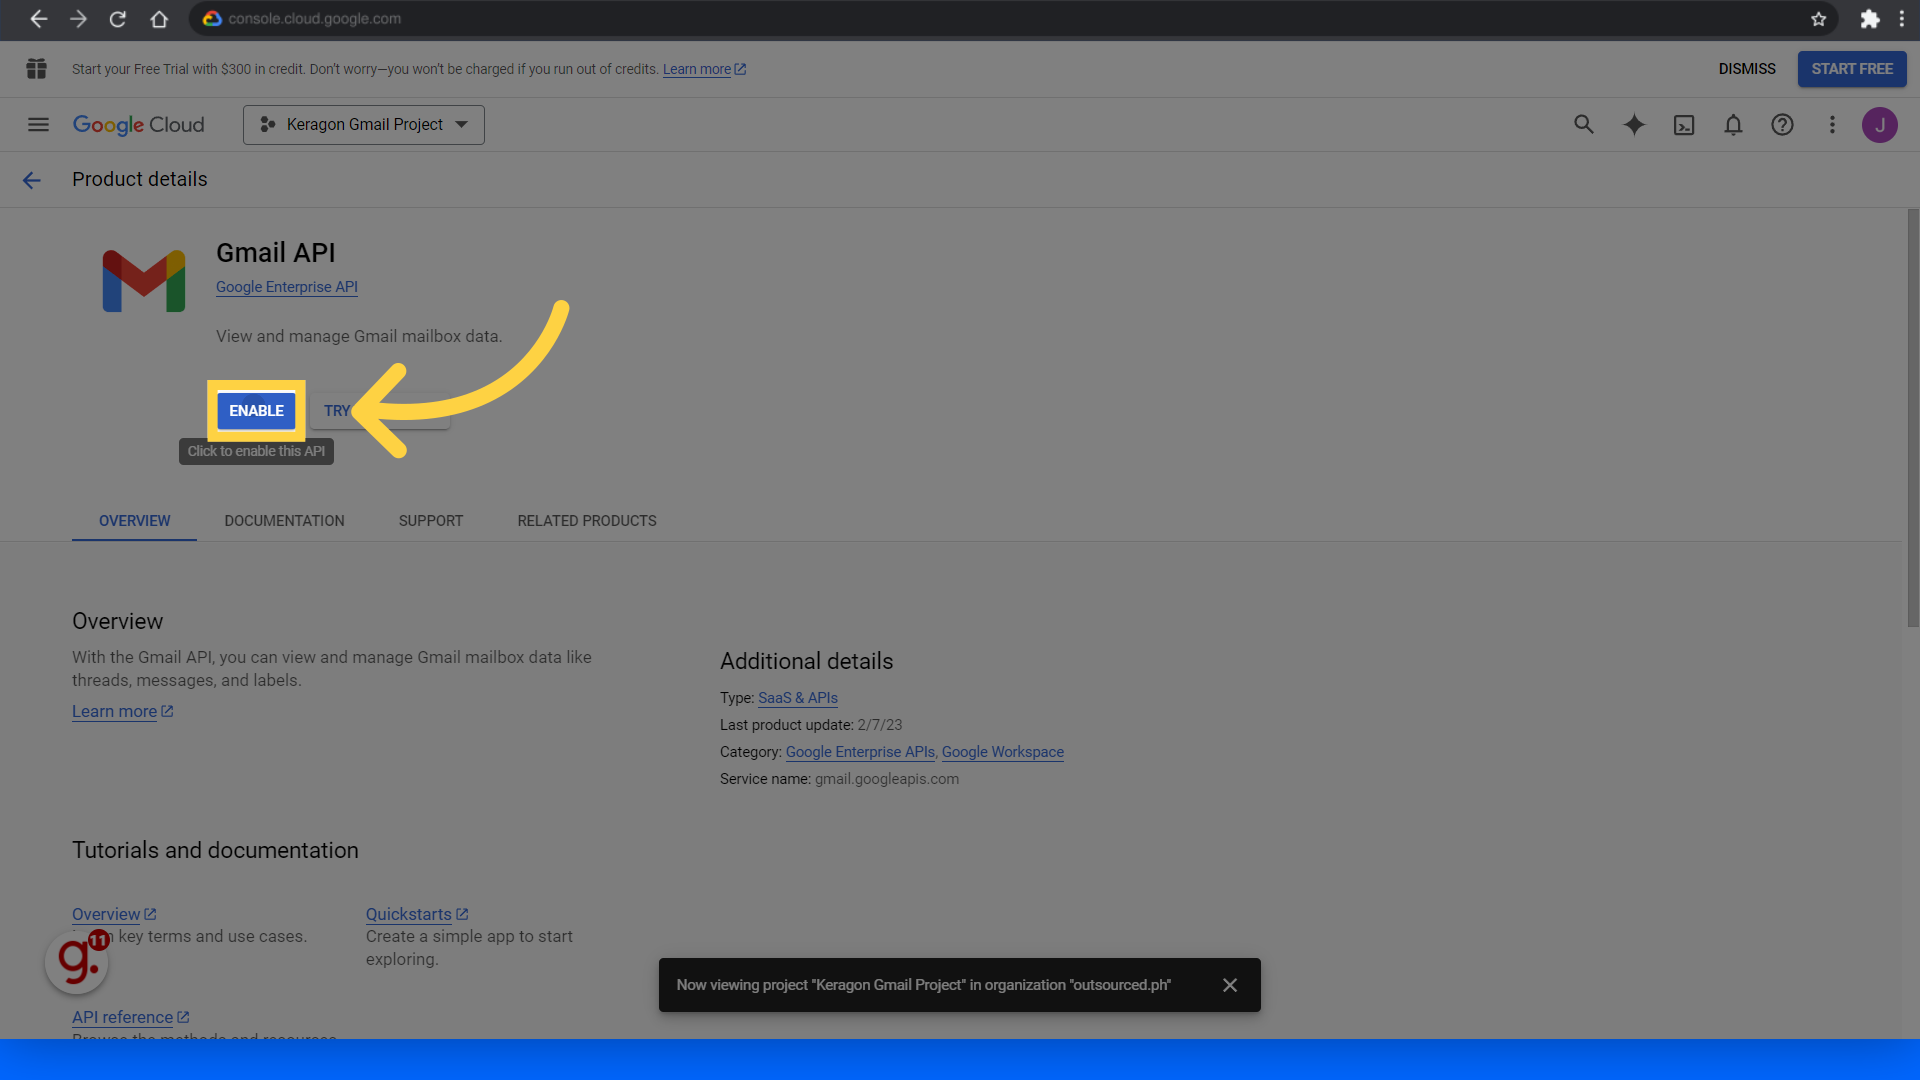Viewport: 1920px width, 1080px height.
Task: Enable the Gmail API
Action: (x=256, y=411)
